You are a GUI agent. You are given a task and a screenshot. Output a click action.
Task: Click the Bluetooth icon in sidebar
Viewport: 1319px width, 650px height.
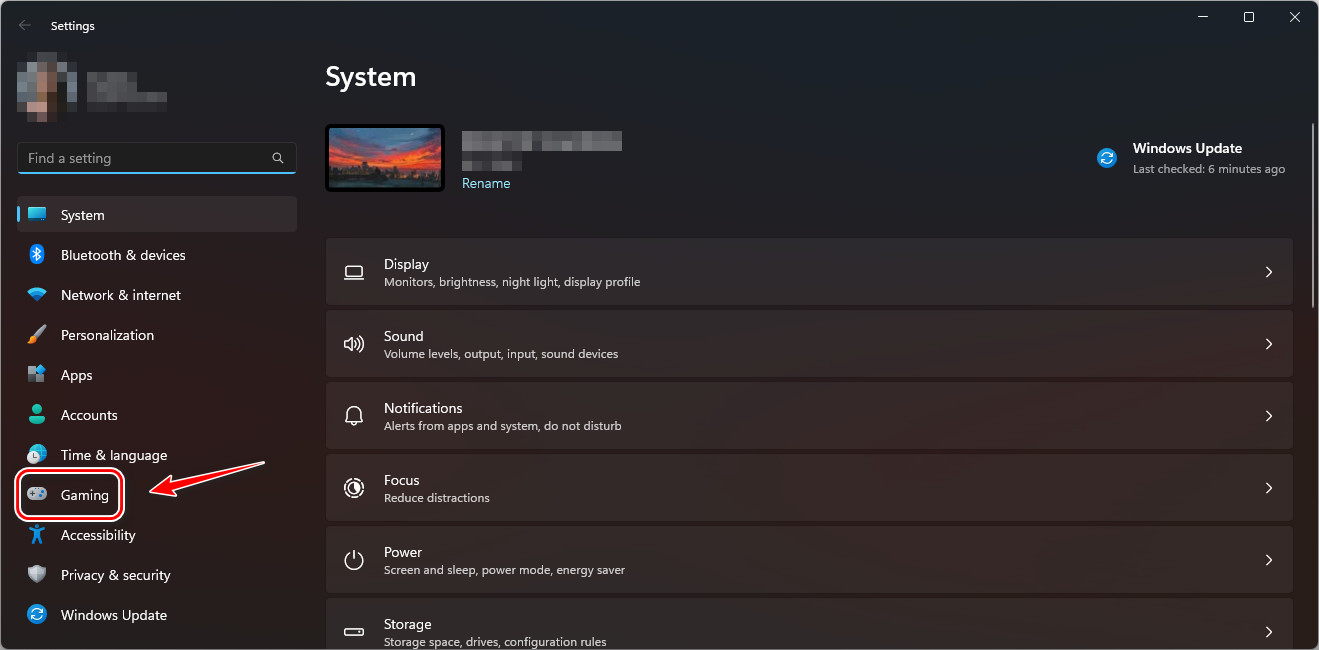tap(37, 255)
